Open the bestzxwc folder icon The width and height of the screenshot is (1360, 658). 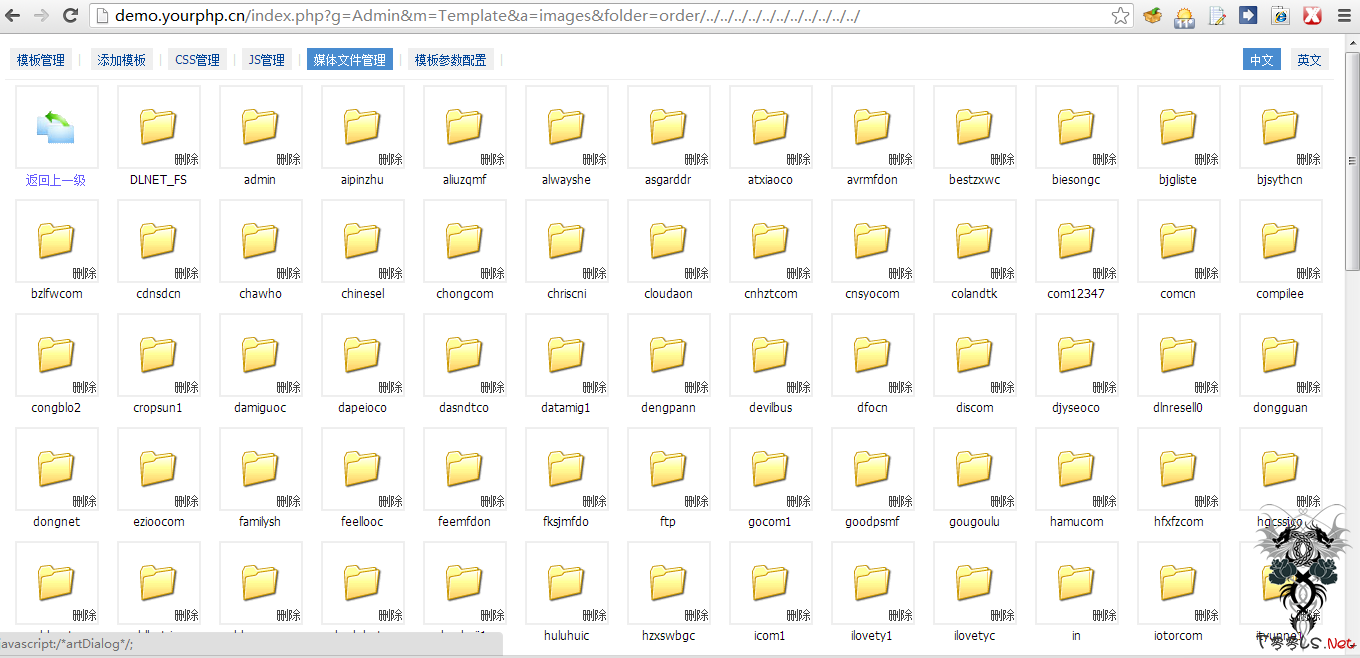[974, 126]
